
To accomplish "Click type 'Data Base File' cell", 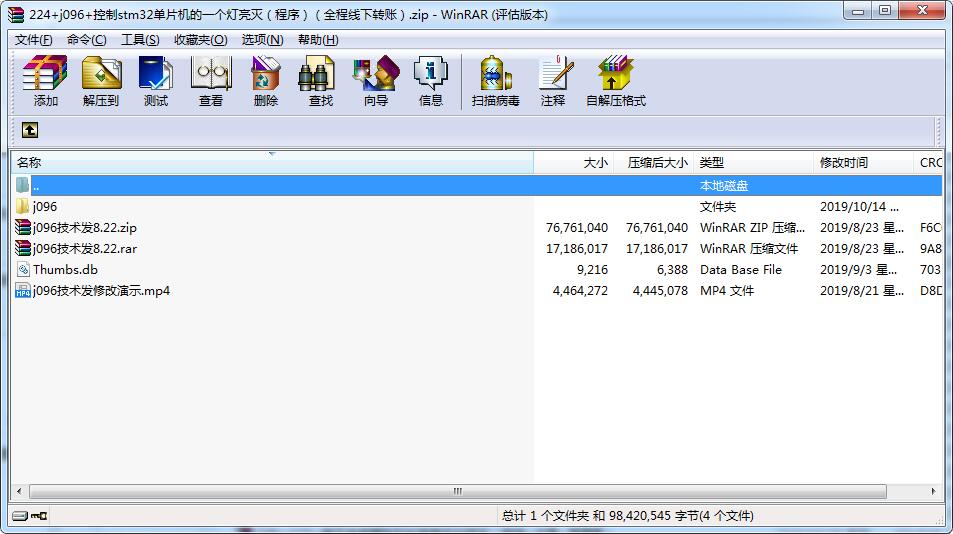I will click(x=741, y=270).
